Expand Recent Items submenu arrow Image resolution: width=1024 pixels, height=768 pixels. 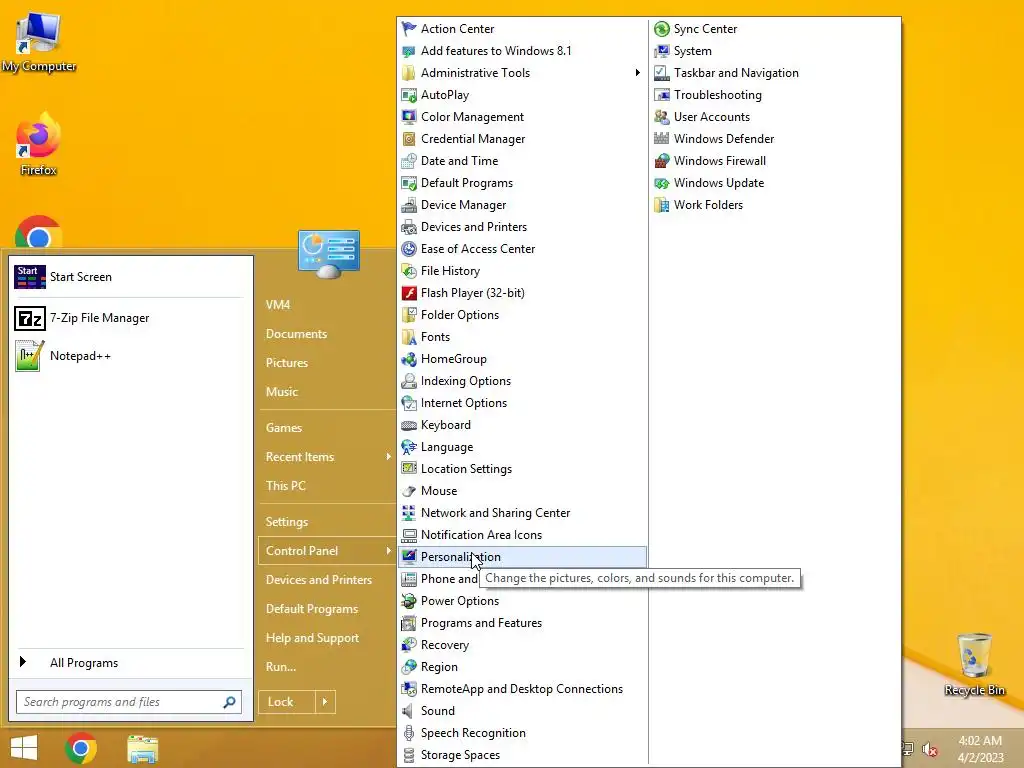pos(389,456)
